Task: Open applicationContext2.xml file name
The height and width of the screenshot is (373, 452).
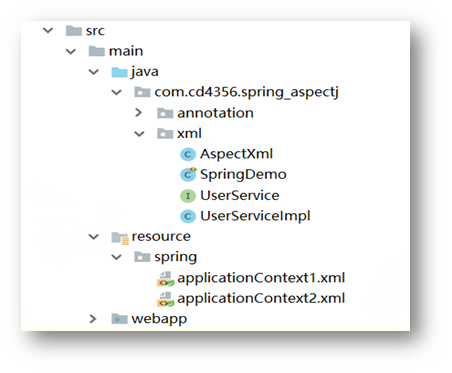Action: click(x=261, y=299)
